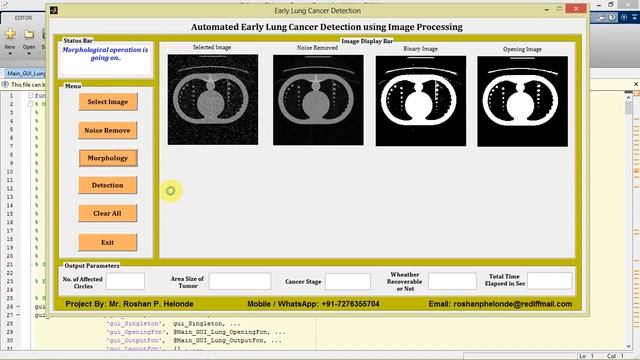This screenshot has height=360, width=640.
Task: Focus the Wheather Recoverable or Not field
Action: pos(452,282)
